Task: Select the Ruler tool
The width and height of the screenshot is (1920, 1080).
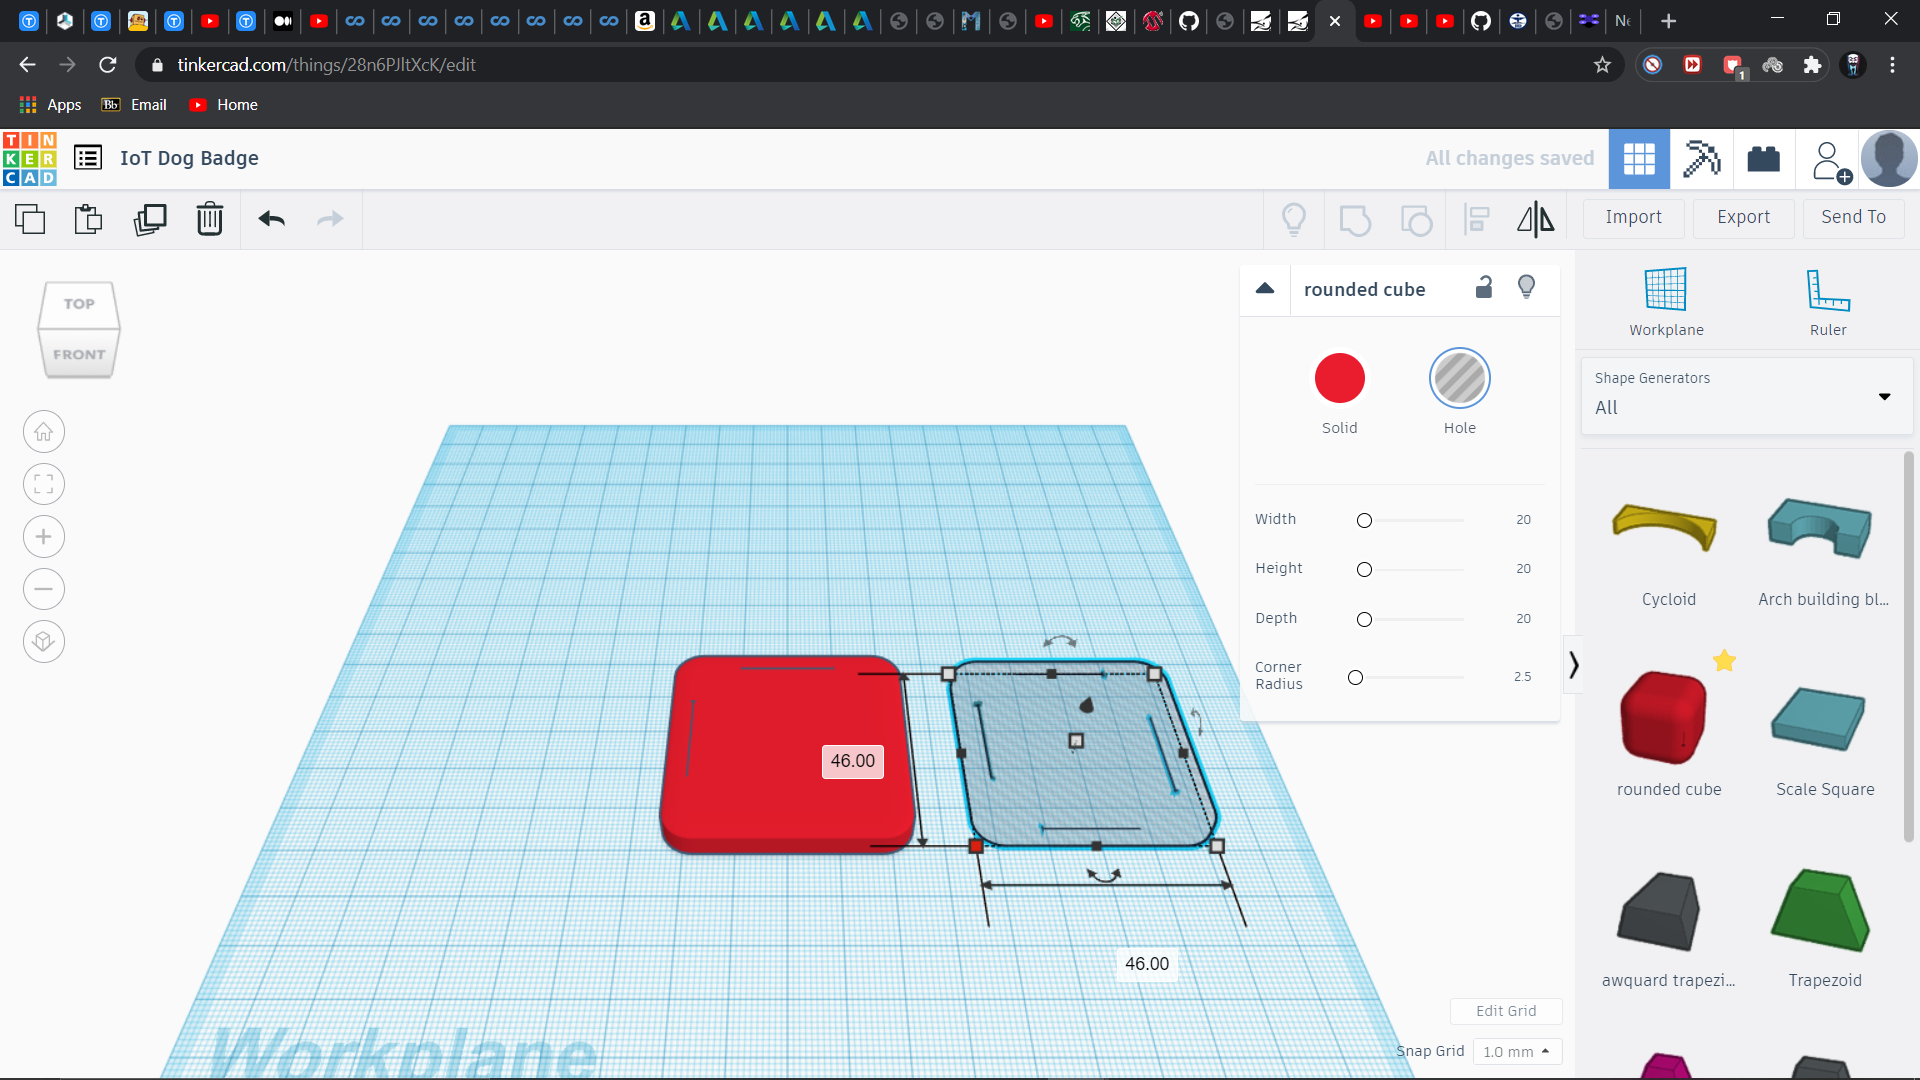Action: (1827, 301)
